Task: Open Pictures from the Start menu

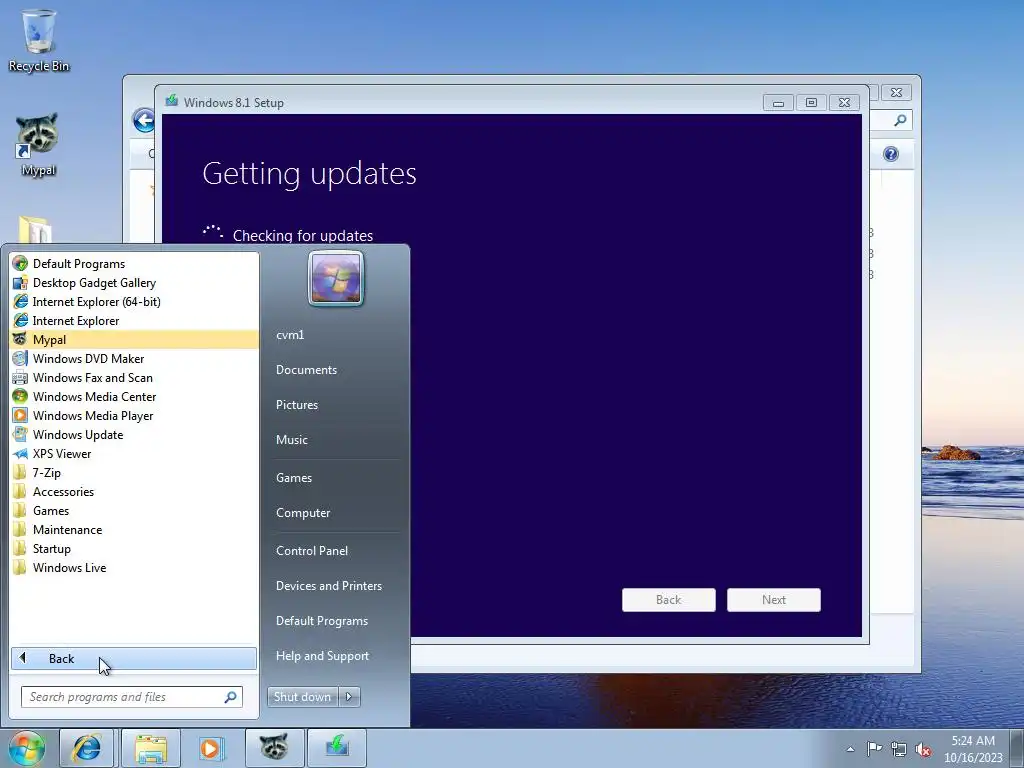Action: [297, 405]
